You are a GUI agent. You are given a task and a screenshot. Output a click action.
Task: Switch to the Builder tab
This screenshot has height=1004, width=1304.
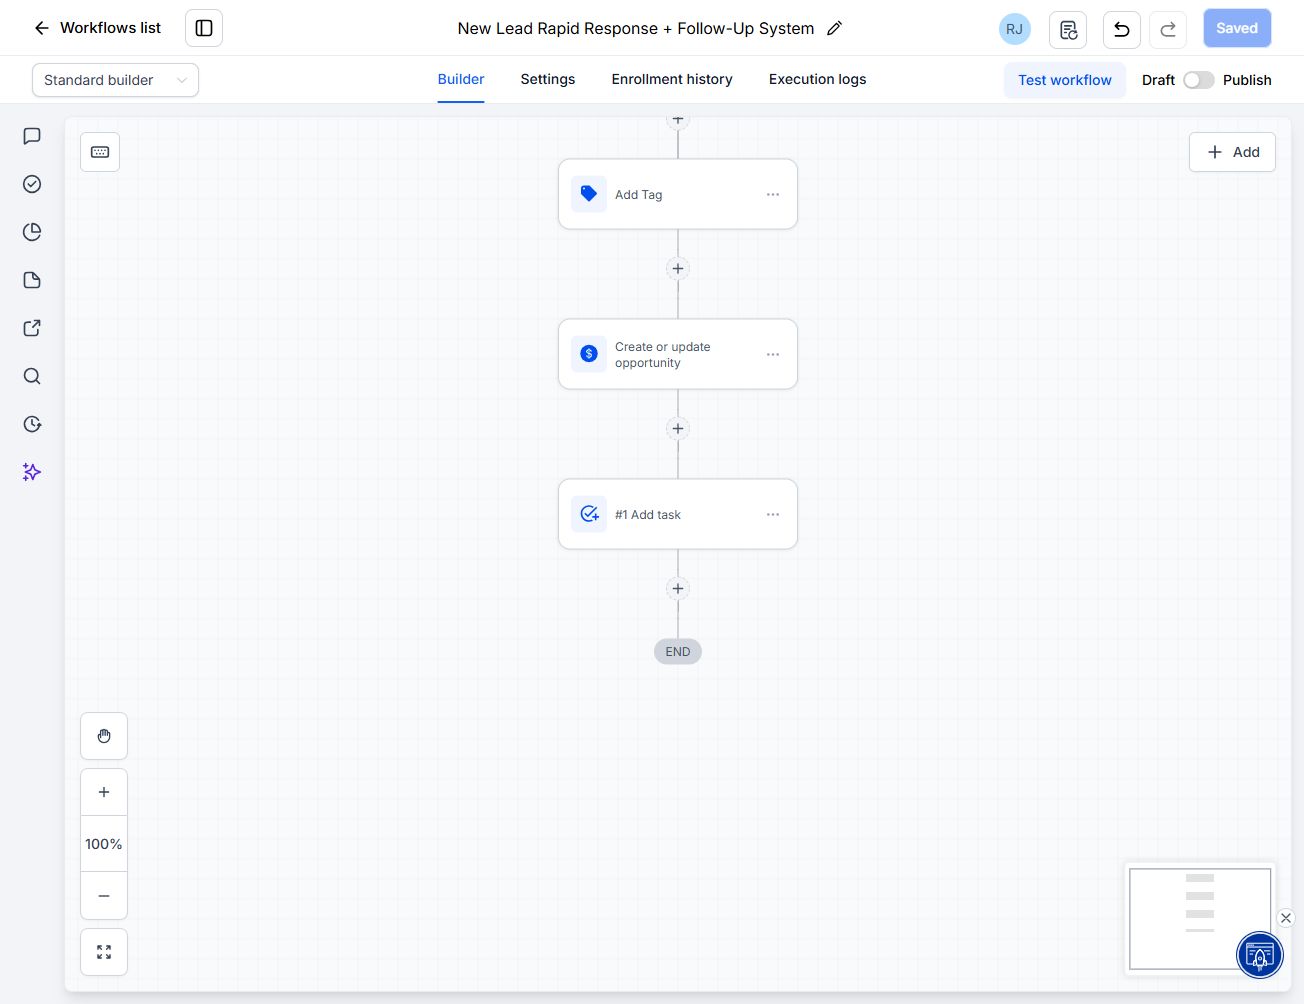click(461, 80)
